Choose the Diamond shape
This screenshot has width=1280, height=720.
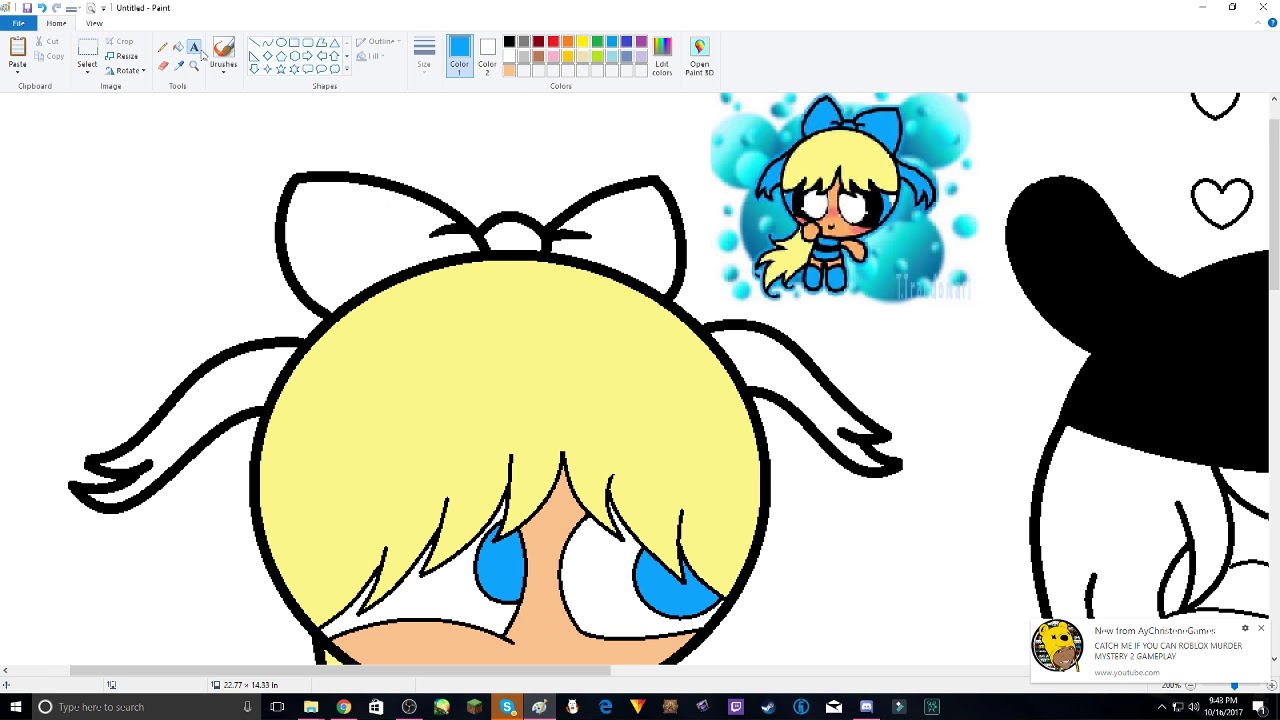267,56
